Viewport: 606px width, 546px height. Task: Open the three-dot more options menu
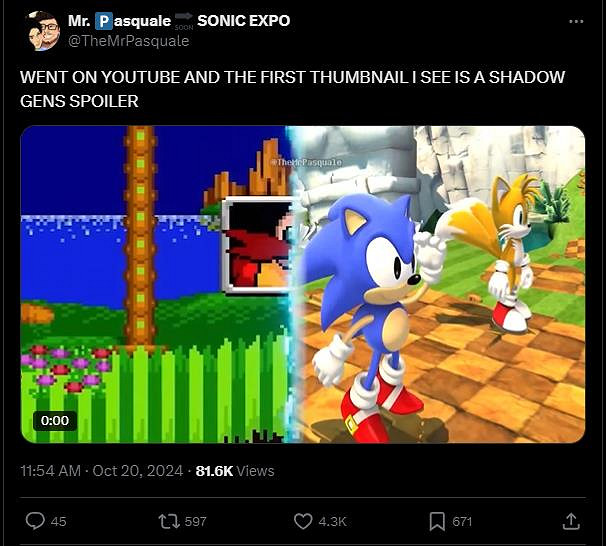(x=575, y=21)
